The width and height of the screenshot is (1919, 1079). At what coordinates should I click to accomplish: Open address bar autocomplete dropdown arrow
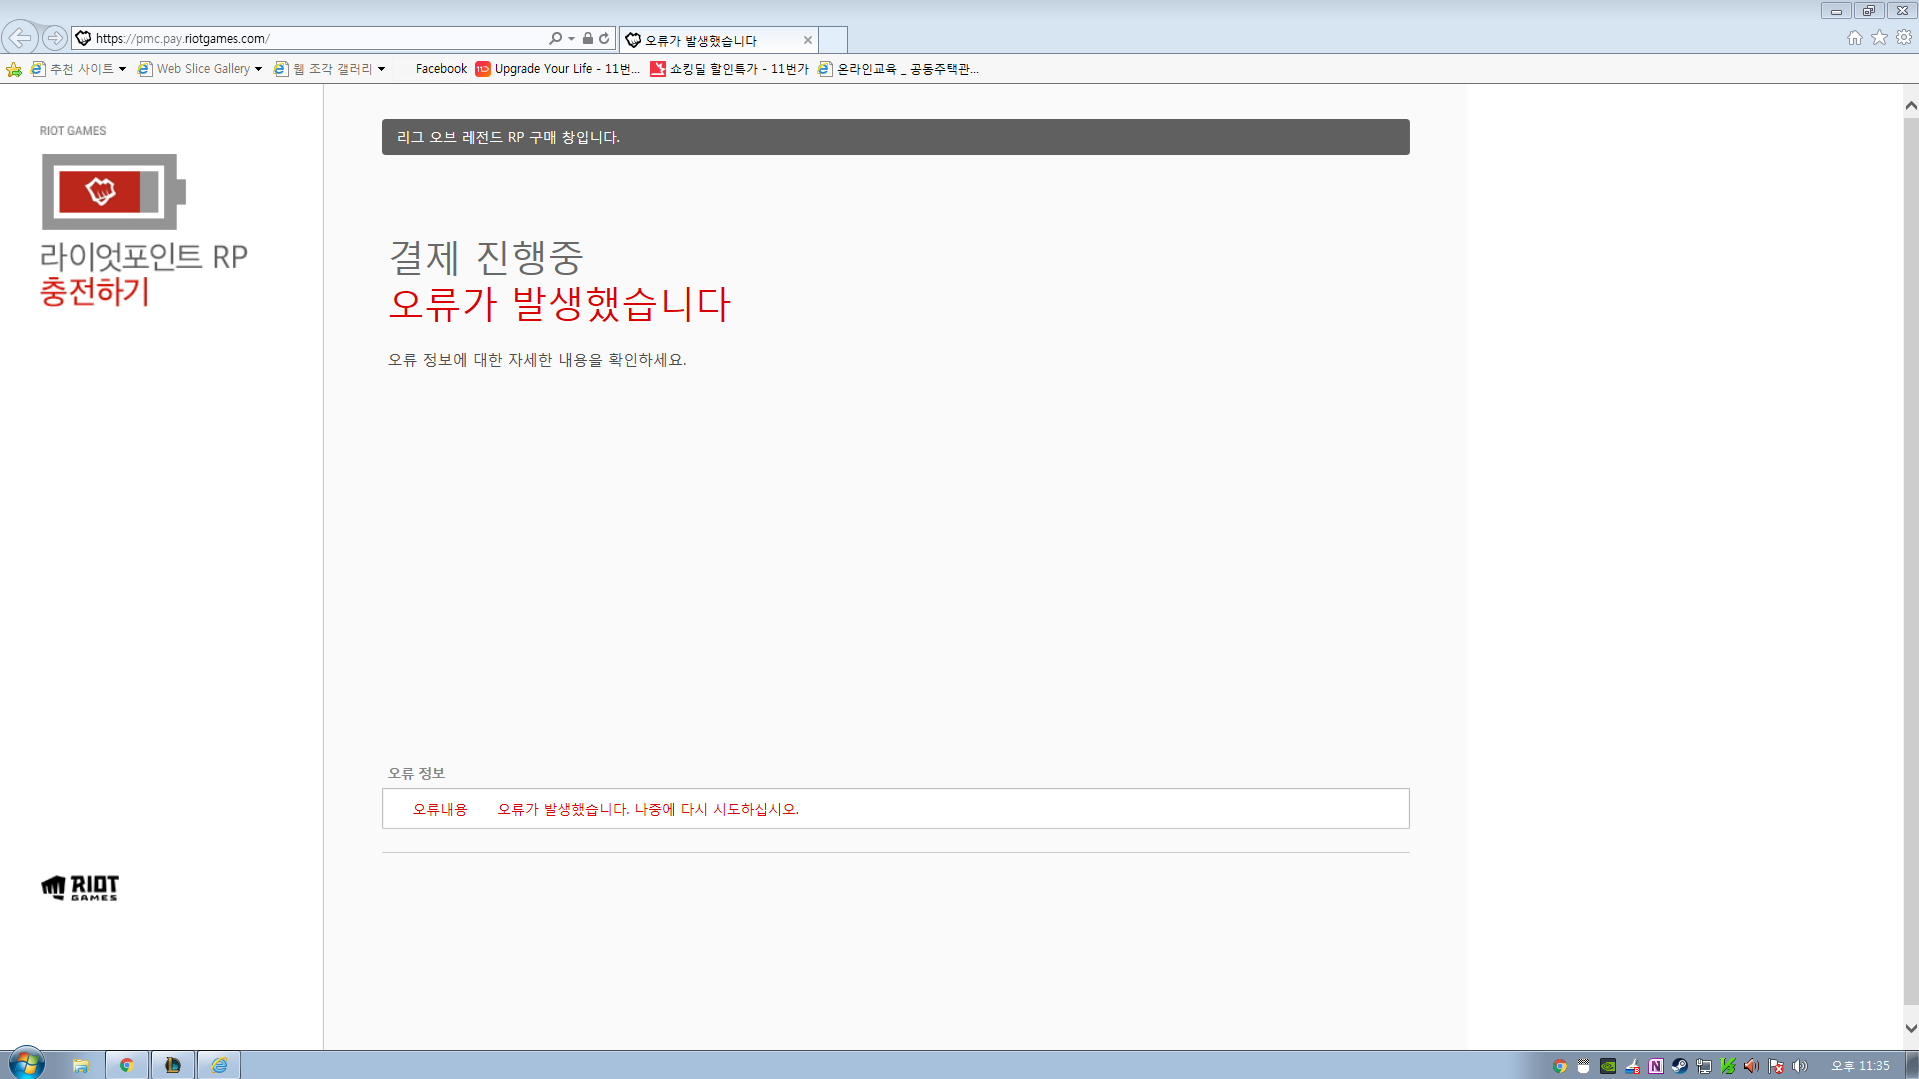tap(571, 38)
